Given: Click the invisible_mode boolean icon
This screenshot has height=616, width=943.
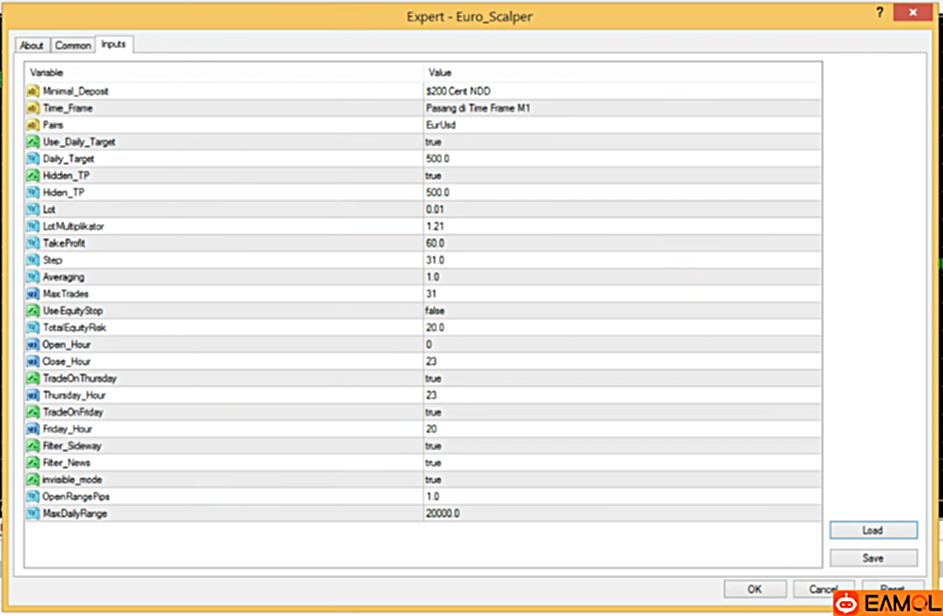Looking at the screenshot, I should point(32,479).
